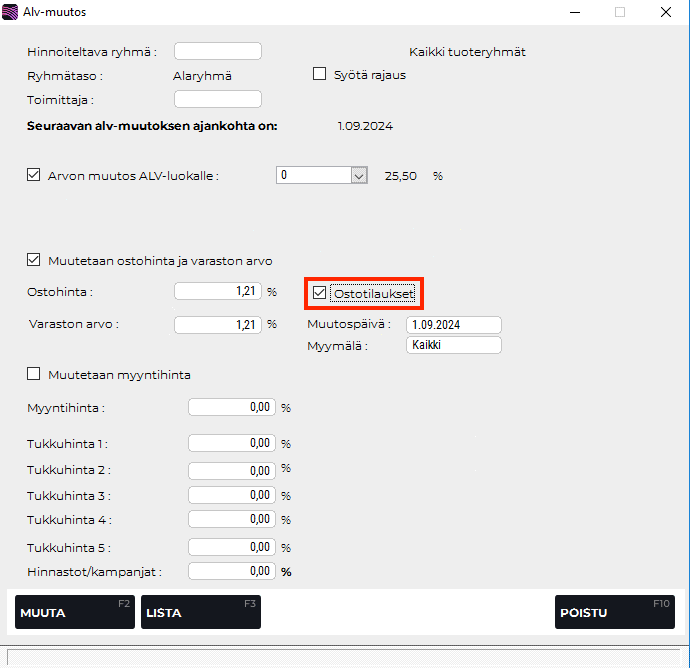Toggle the Ostotilaukset checkbox

click(x=320, y=293)
